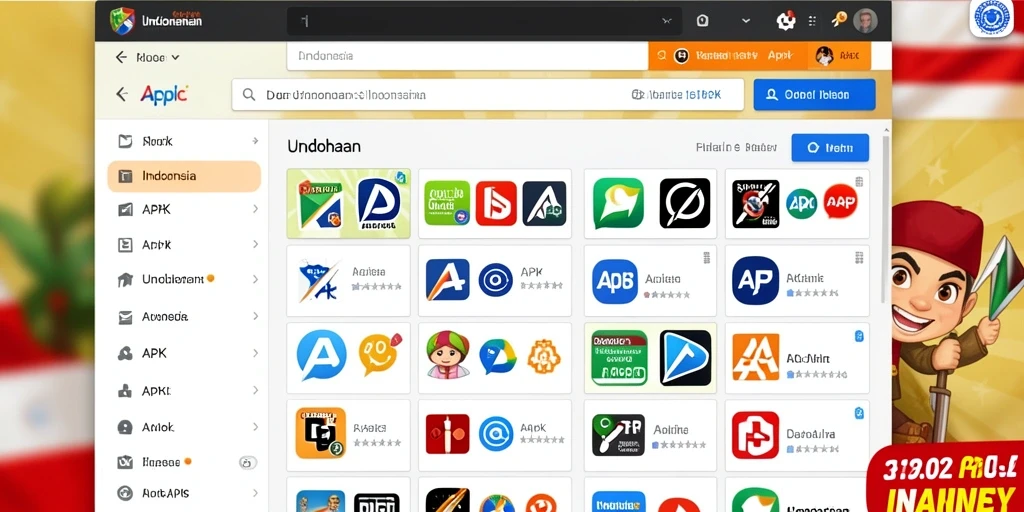Image resolution: width=1024 pixels, height=512 pixels.
Task: Click the small blue badge on the AOchlrit card
Action: click(x=859, y=336)
